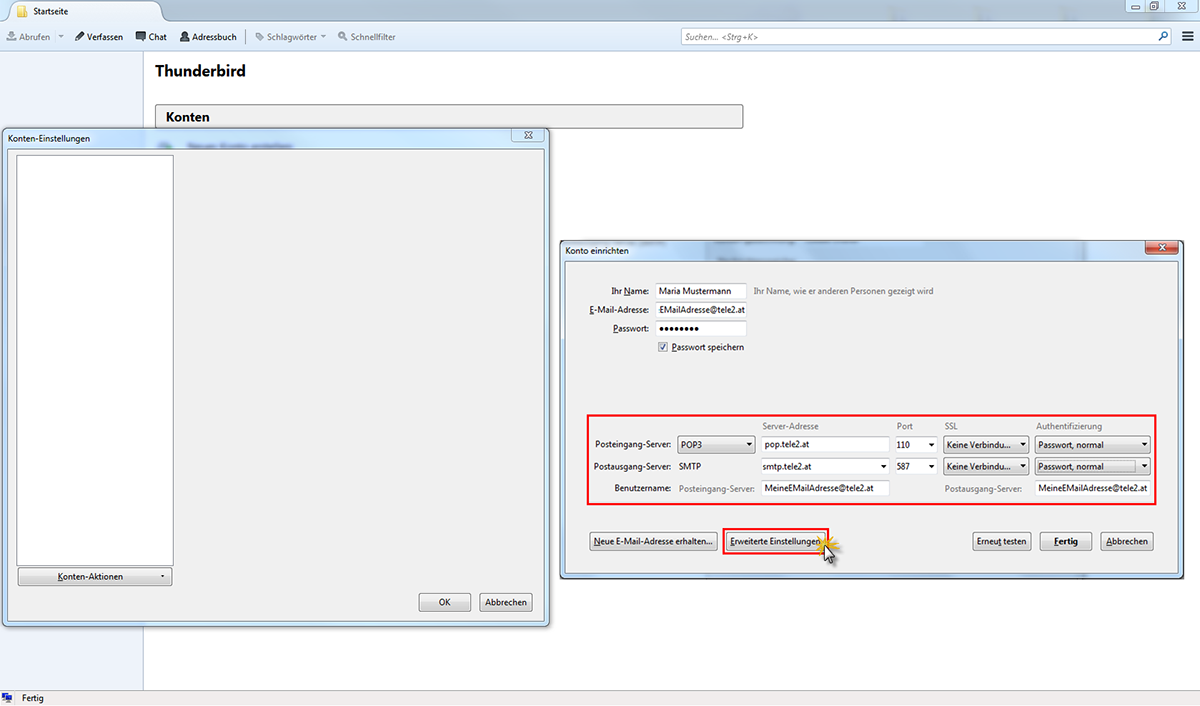Click Abbrechen in Konto einrichten dialog
Viewport: 1200px width, 706px height.
point(1127,541)
